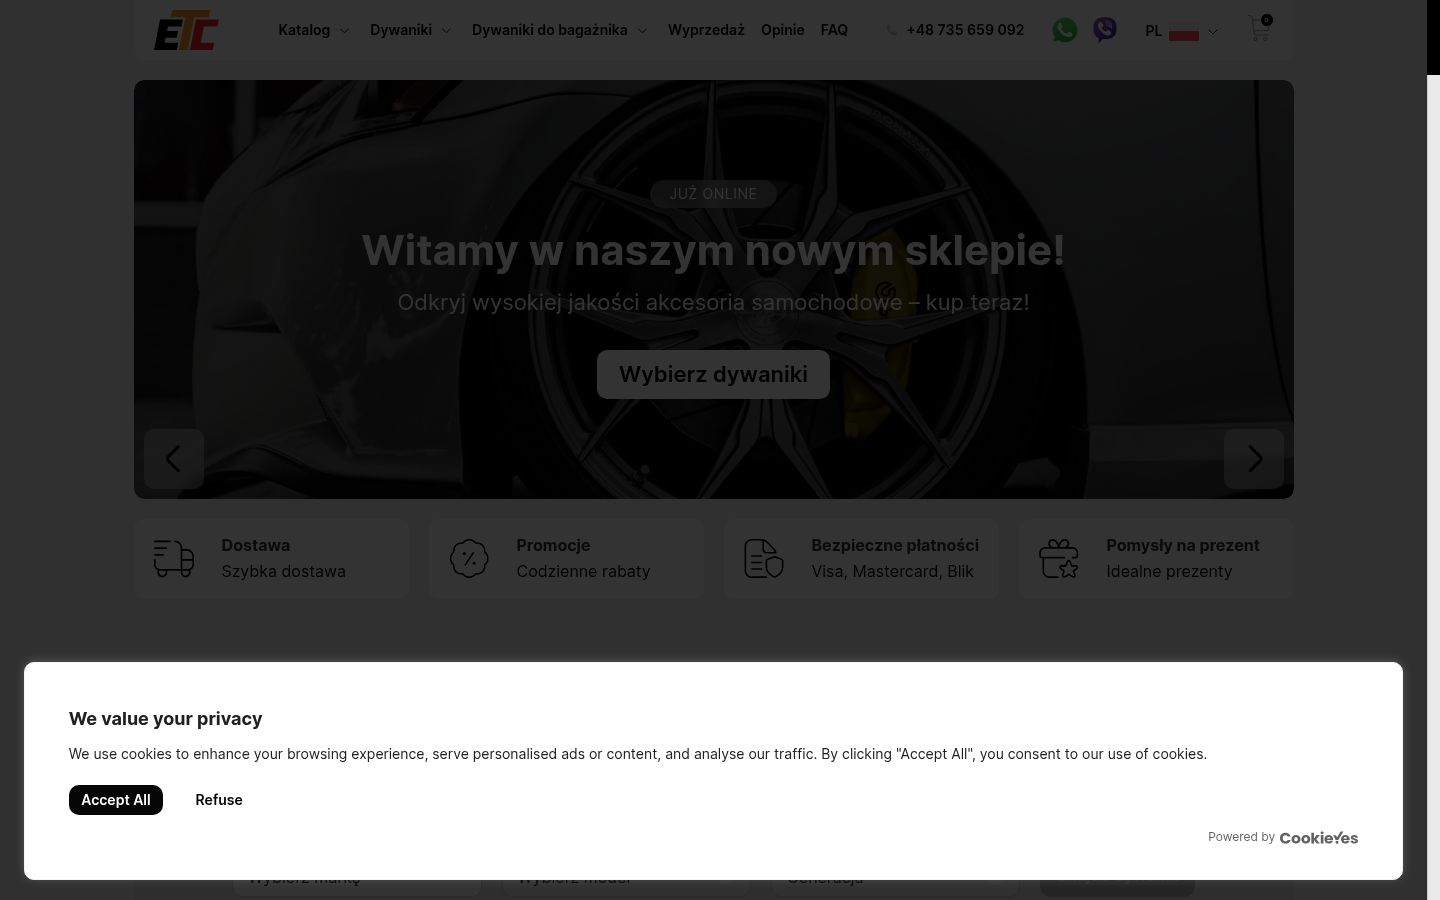Click the Poland flag icon

[1184, 31]
